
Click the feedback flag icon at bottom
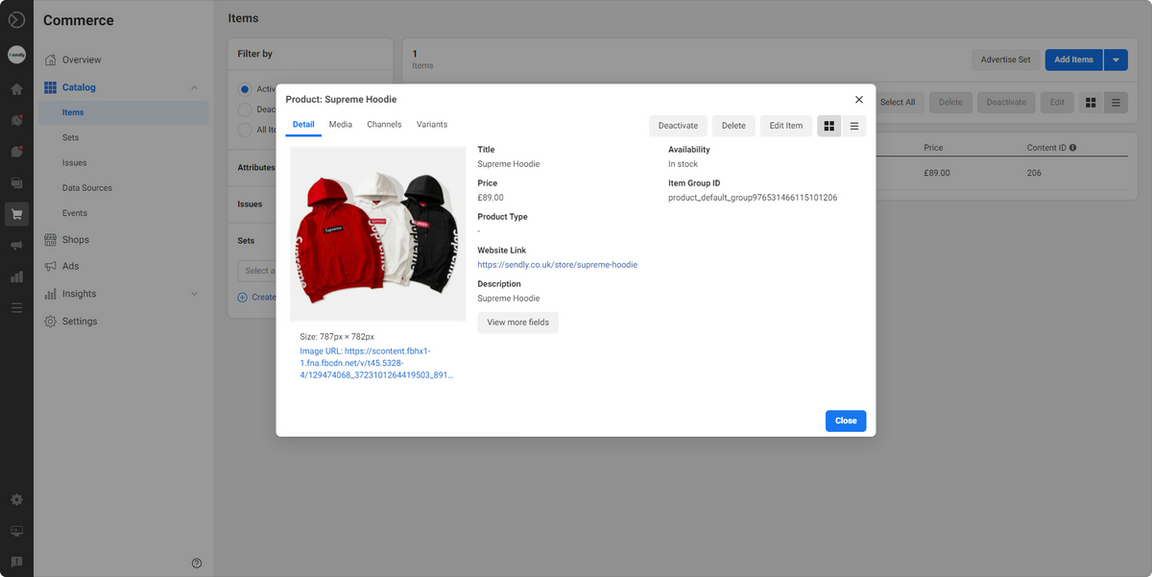pyautogui.click(x=16, y=562)
